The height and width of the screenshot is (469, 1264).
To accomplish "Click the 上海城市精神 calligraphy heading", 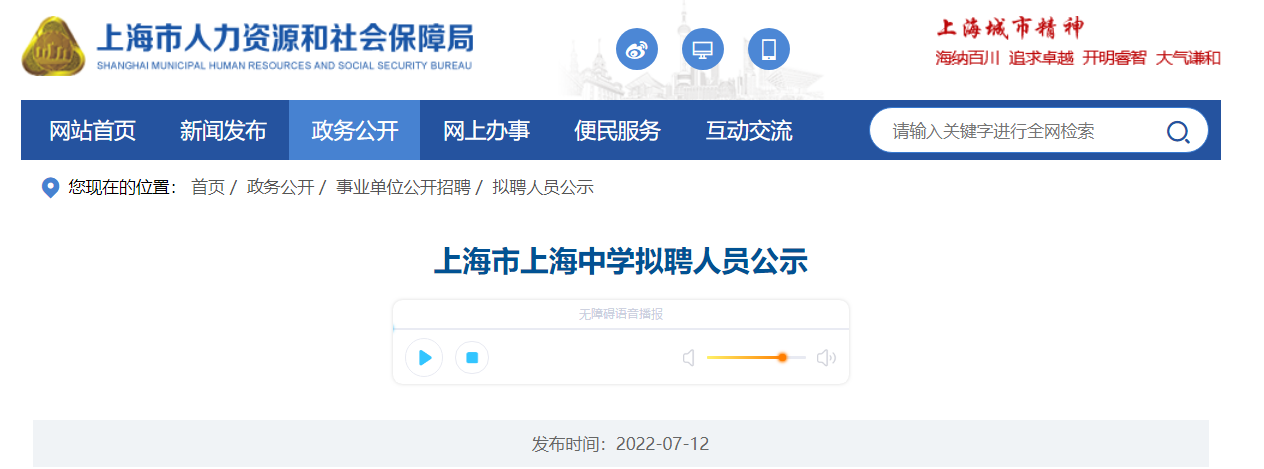I will [x=1010, y=27].
